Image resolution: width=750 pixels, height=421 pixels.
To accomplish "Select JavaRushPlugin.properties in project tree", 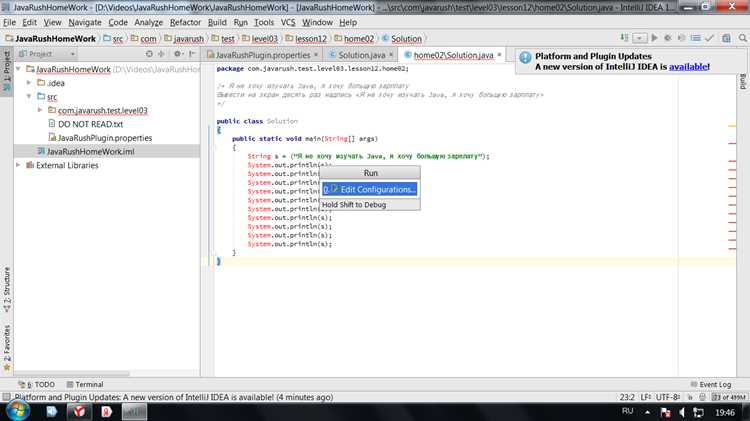I will tap(105, 138).
